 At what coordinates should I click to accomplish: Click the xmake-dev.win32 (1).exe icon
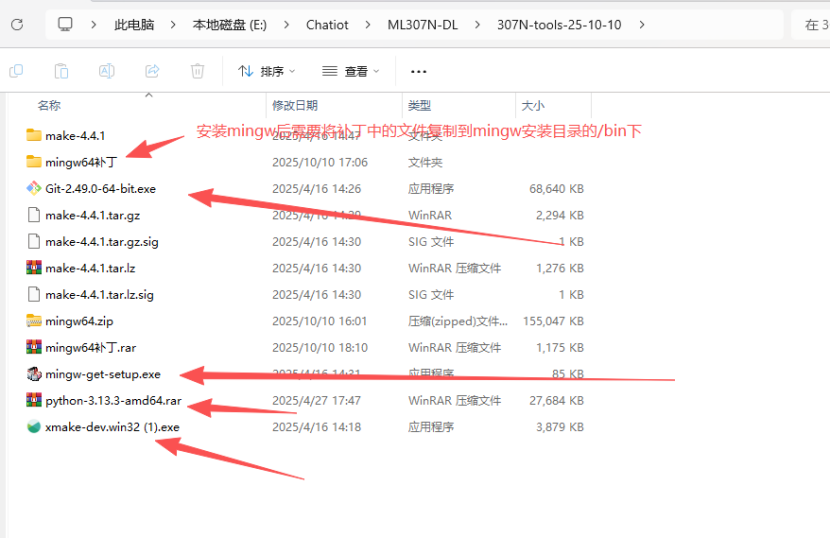[x=34, y=427]
